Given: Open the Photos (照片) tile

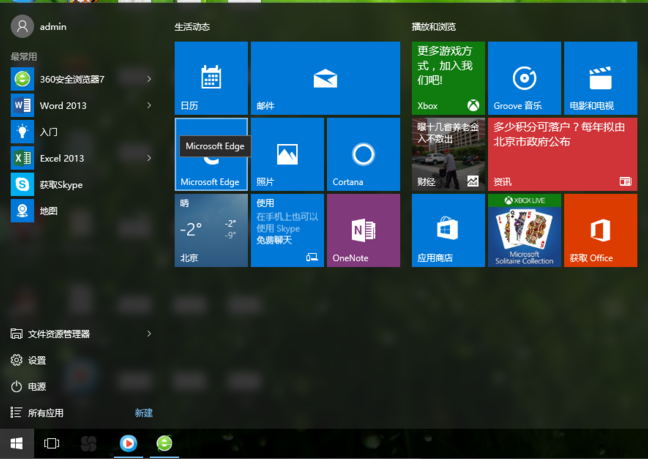Looking at the screenshot, I should coord(287,154).
